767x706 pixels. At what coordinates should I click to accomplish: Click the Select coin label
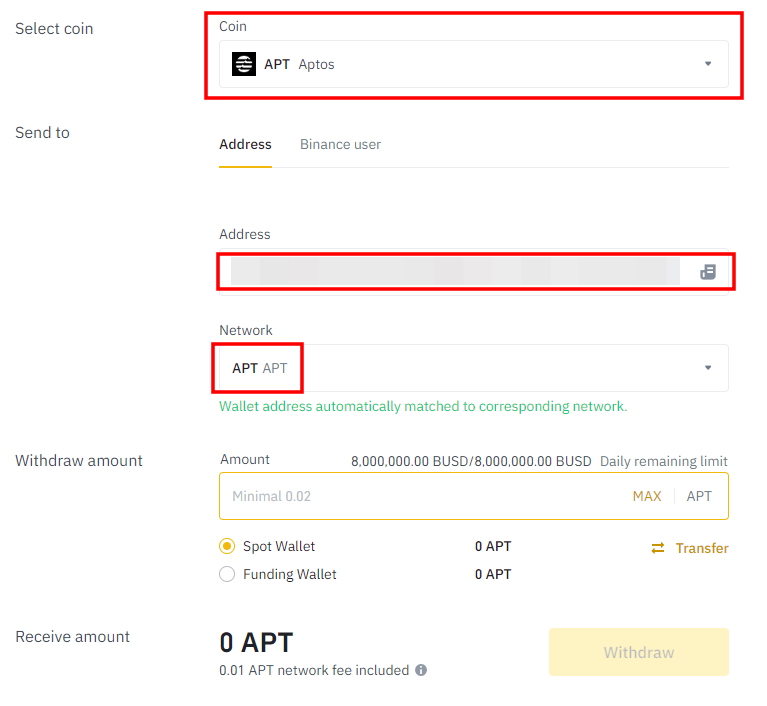click(x=54, y=29)
